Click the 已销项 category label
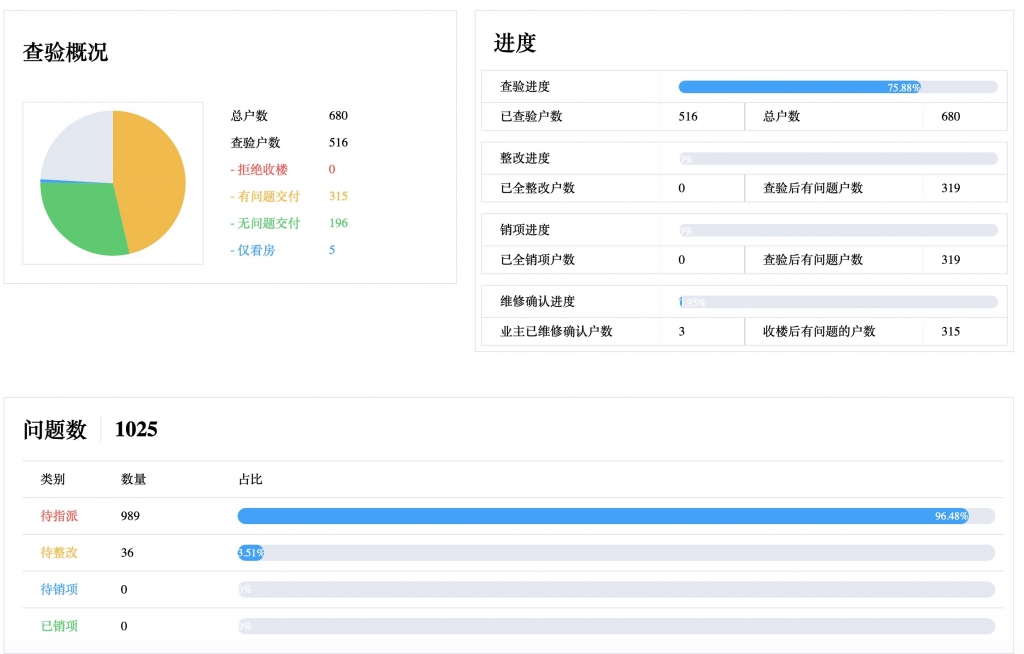 click(59, 625)
